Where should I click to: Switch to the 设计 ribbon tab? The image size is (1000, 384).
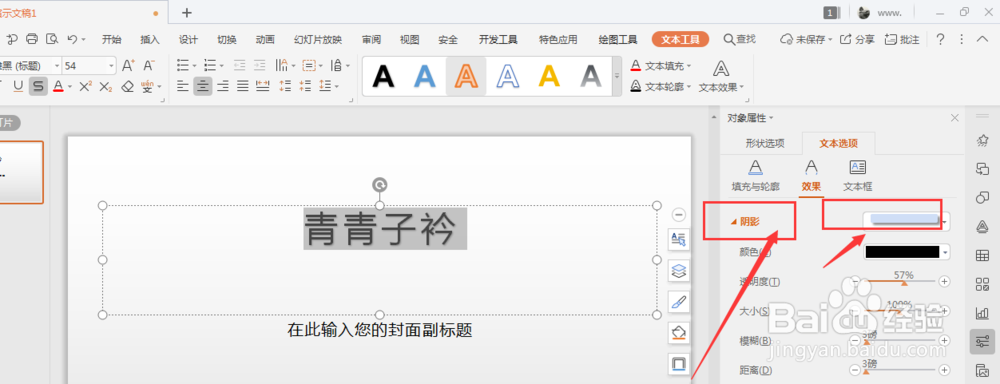click(188, 40)
